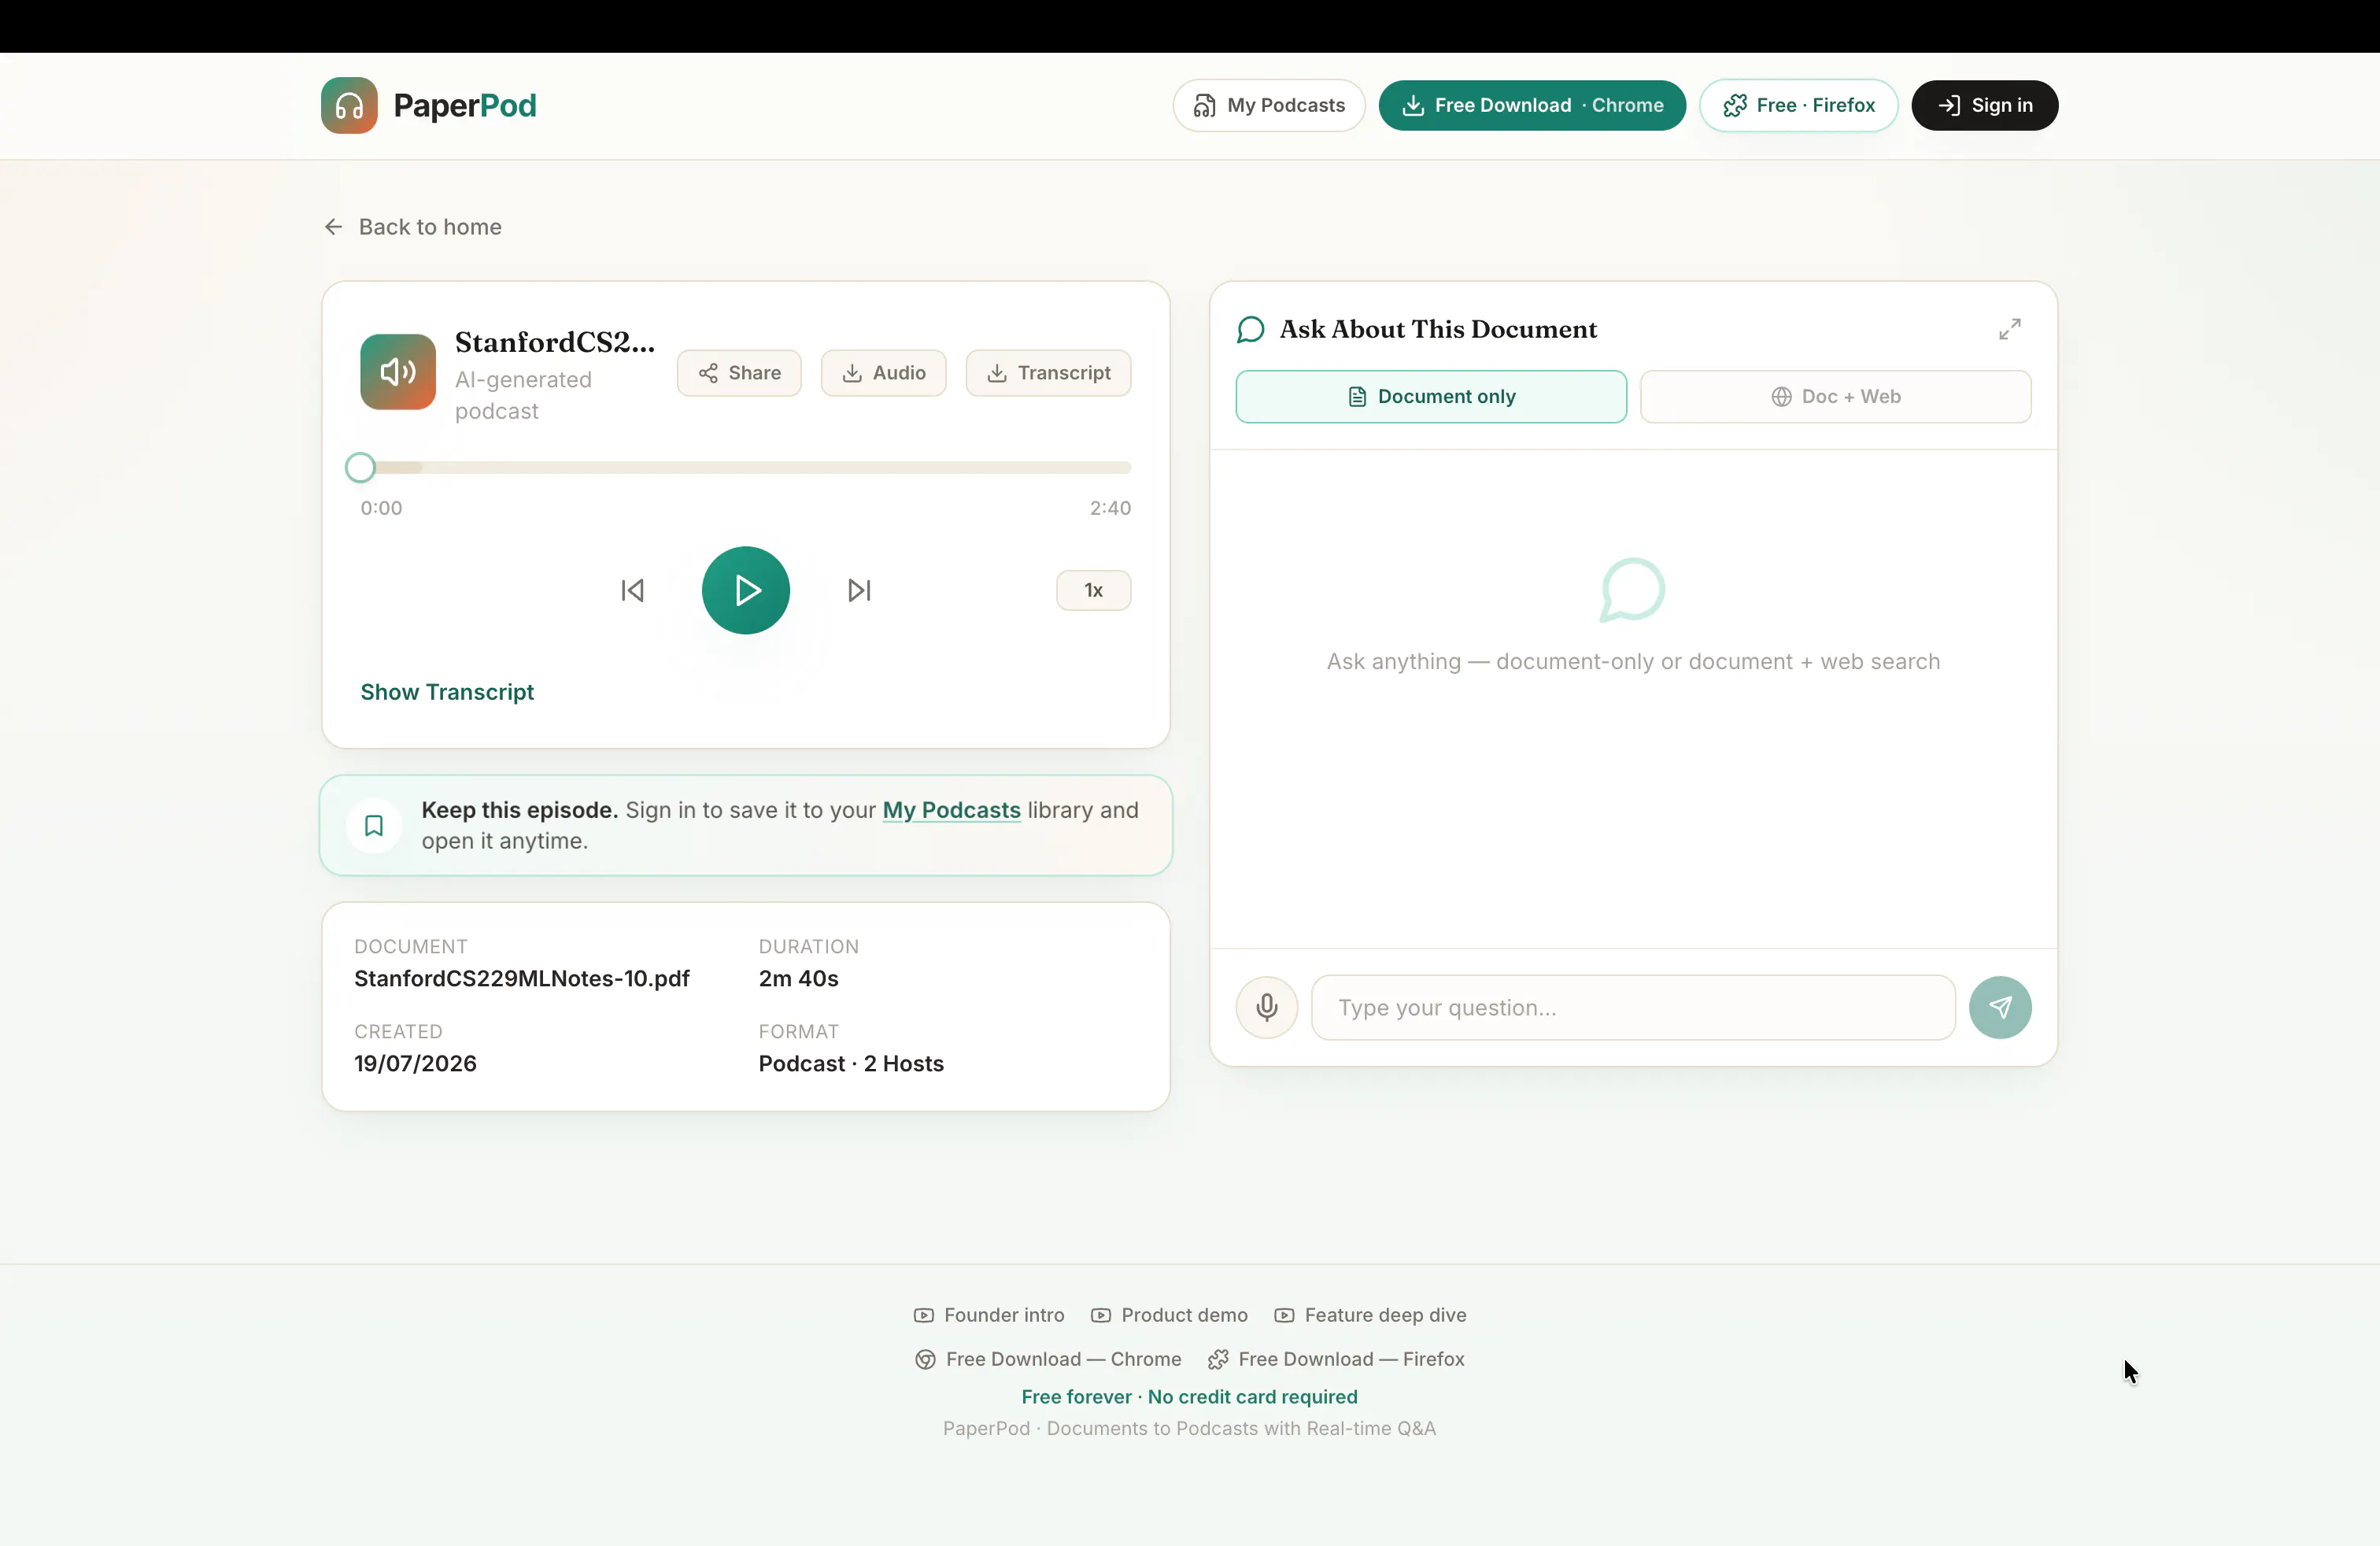
Task: Click the large chat bubble placeholder icon
Action: [x=1632, y=590]
